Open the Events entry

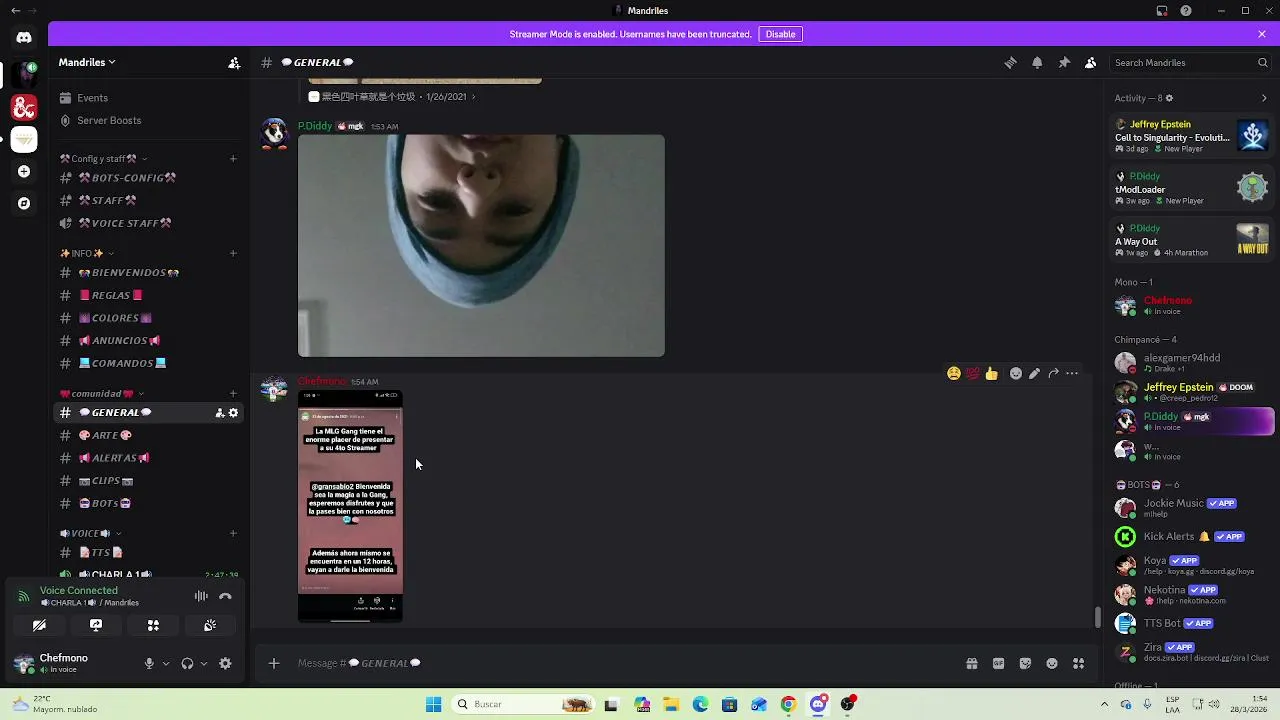[x=150, y=98]
